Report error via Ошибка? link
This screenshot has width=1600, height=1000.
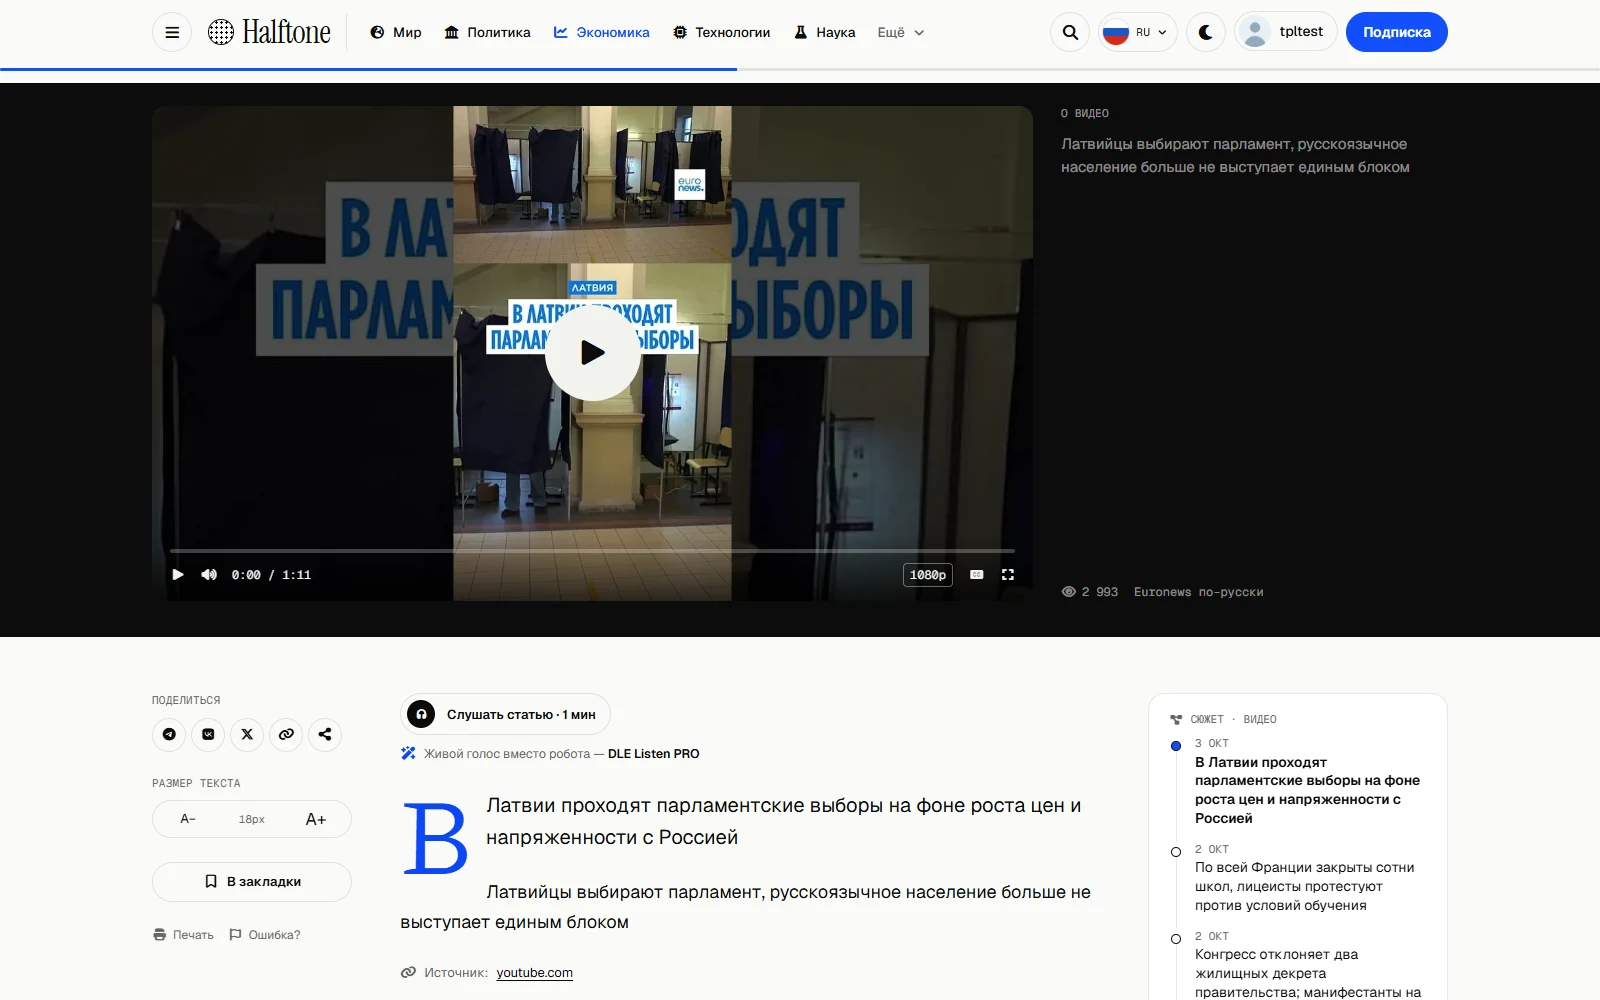tap(265, 935)
